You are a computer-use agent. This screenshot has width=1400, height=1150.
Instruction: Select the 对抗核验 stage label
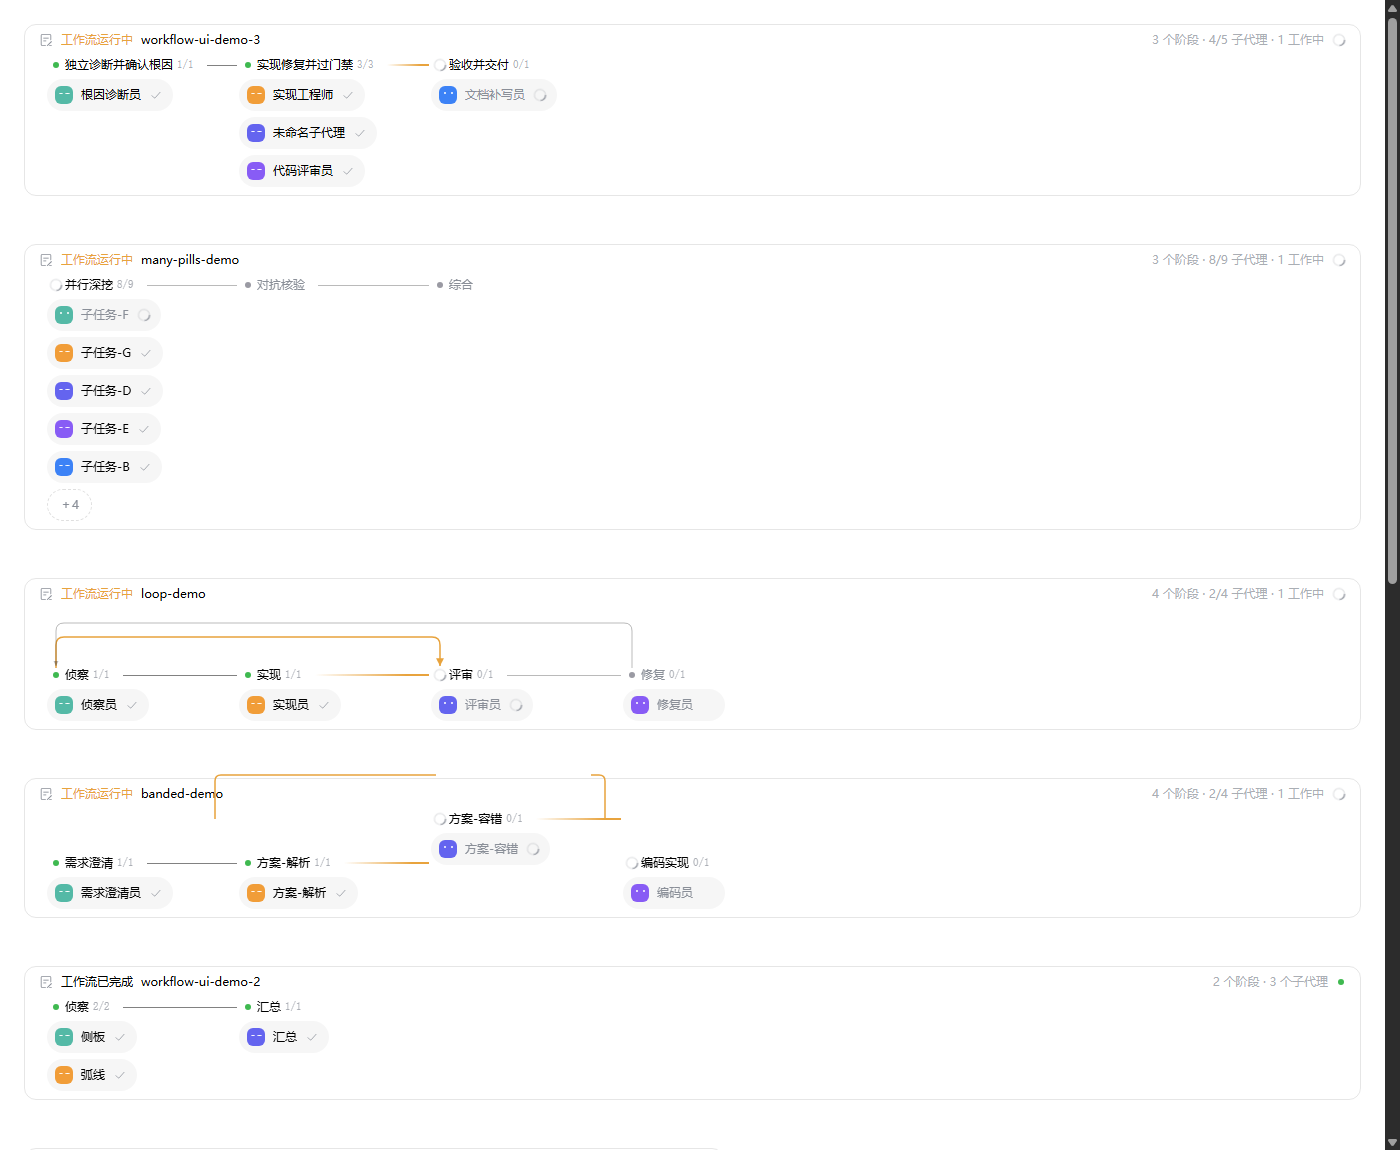pyautogui.click(x=281, y=285)
